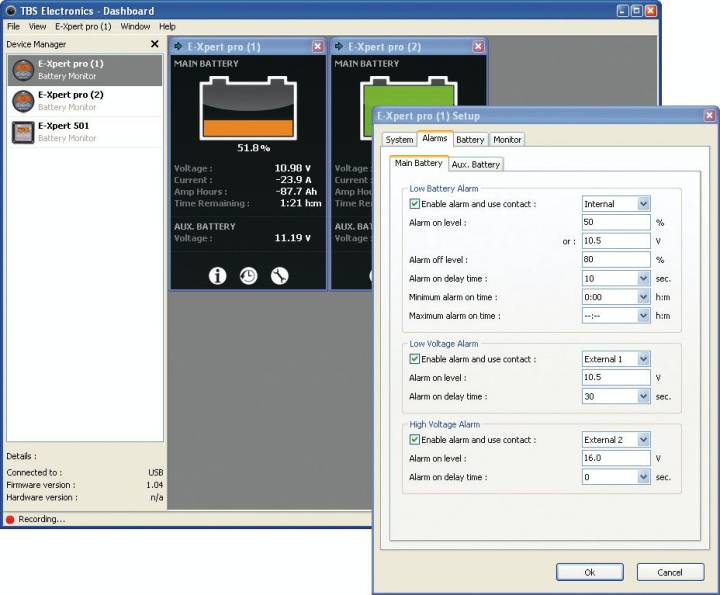This screenshot has height=595, width=720.
Task: Open the Window menu
Action: point(135,26)
